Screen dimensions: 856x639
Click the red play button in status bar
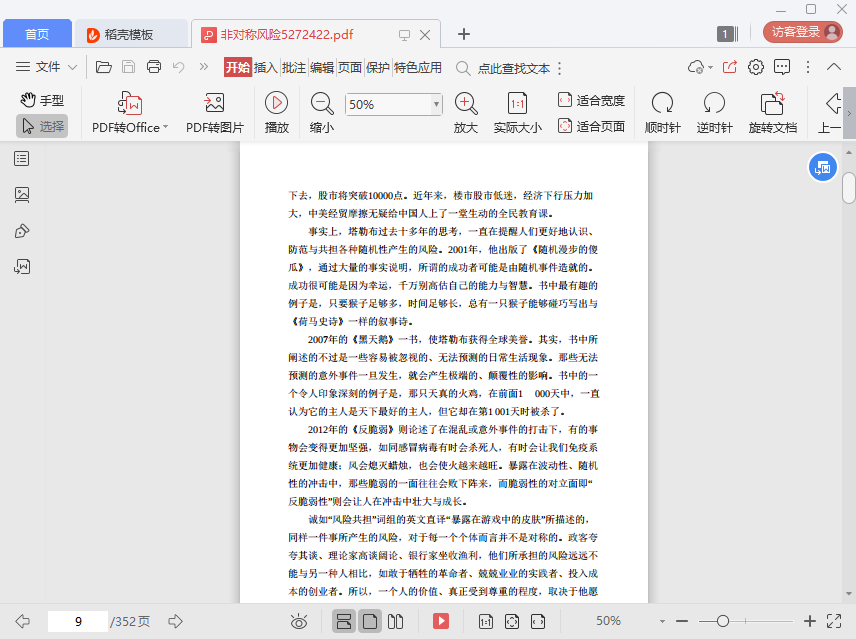tap(441, 621)
